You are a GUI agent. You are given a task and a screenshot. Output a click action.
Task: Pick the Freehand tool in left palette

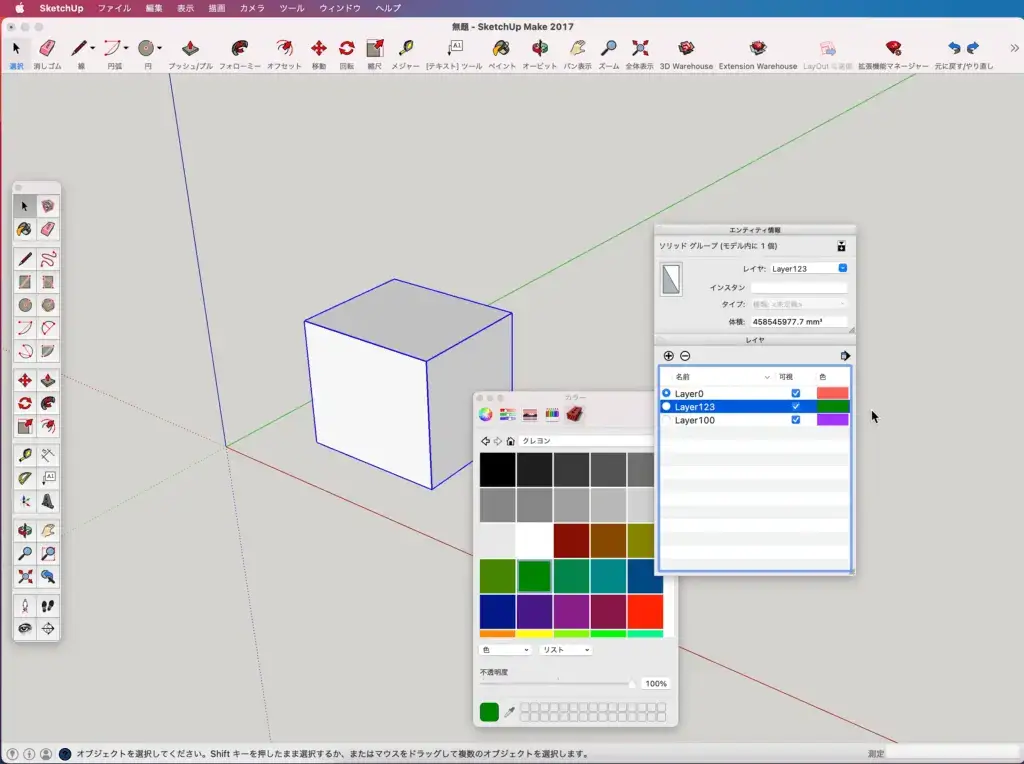48,259
